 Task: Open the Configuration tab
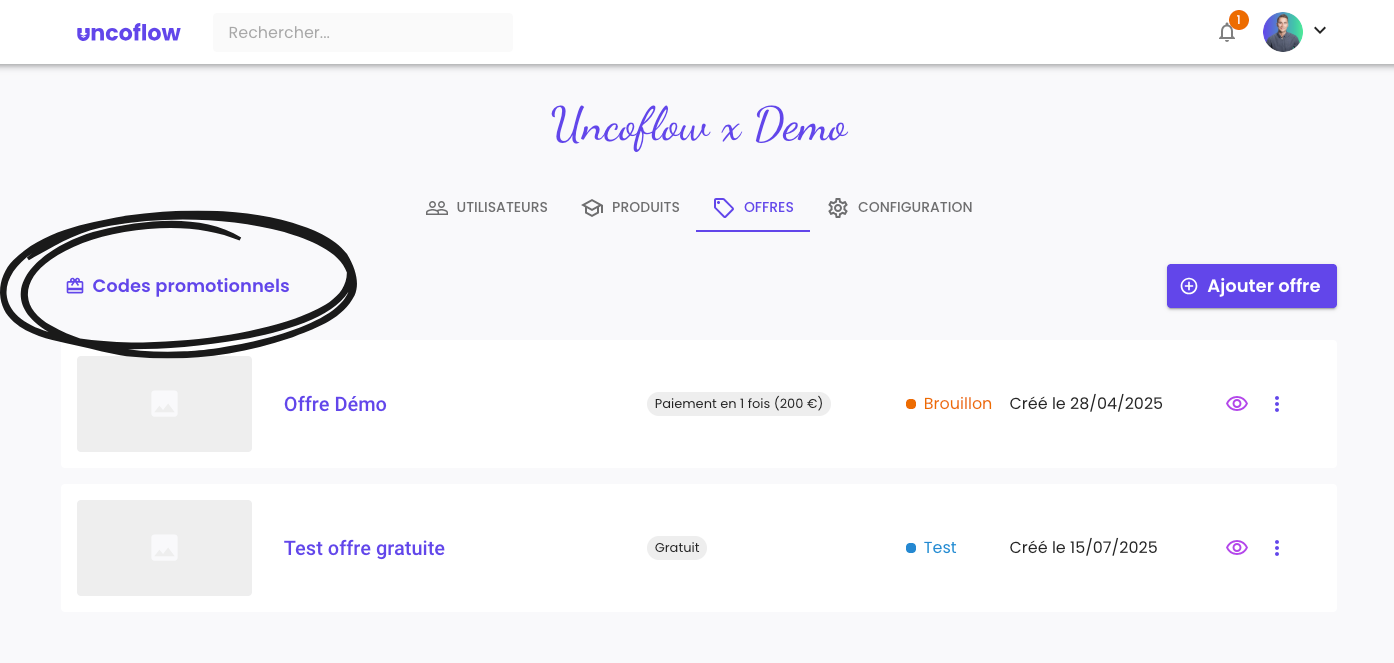point(900,207)
